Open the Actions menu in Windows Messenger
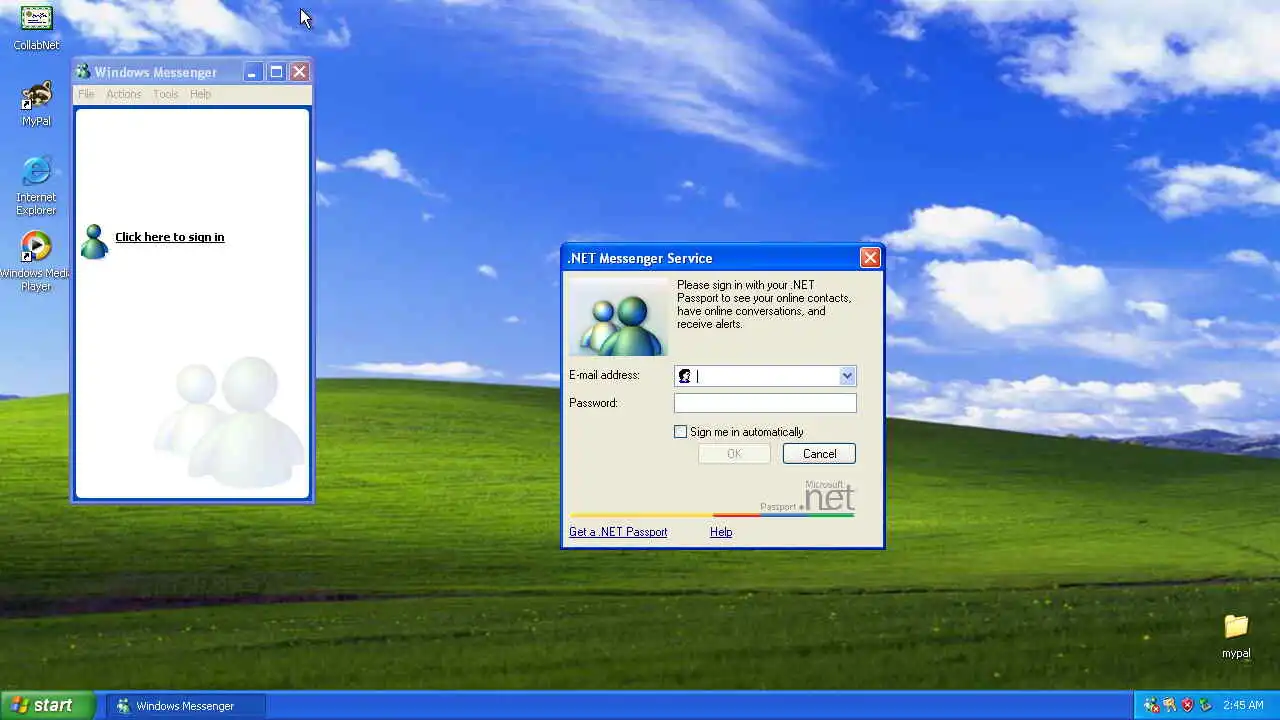The image size is (1280, 720). point(124,94)
